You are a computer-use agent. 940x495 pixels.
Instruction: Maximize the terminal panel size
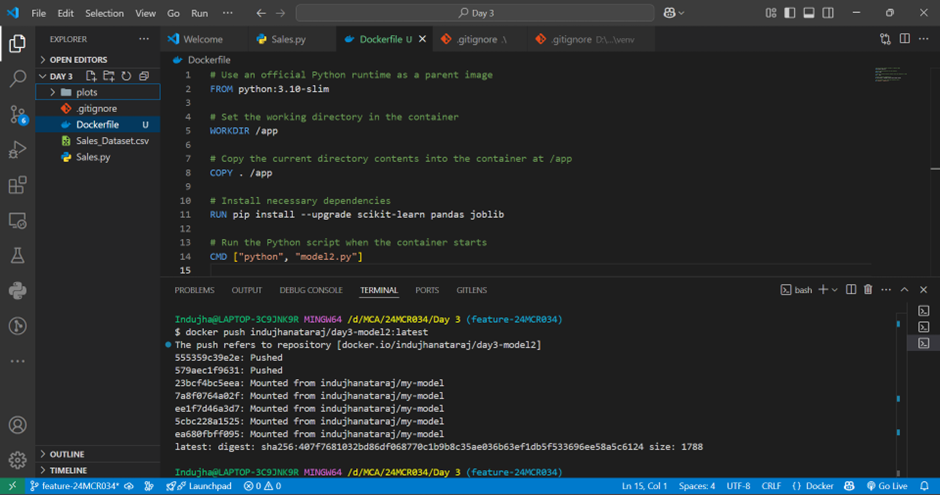pyautogui.click(x=905, y=289)
